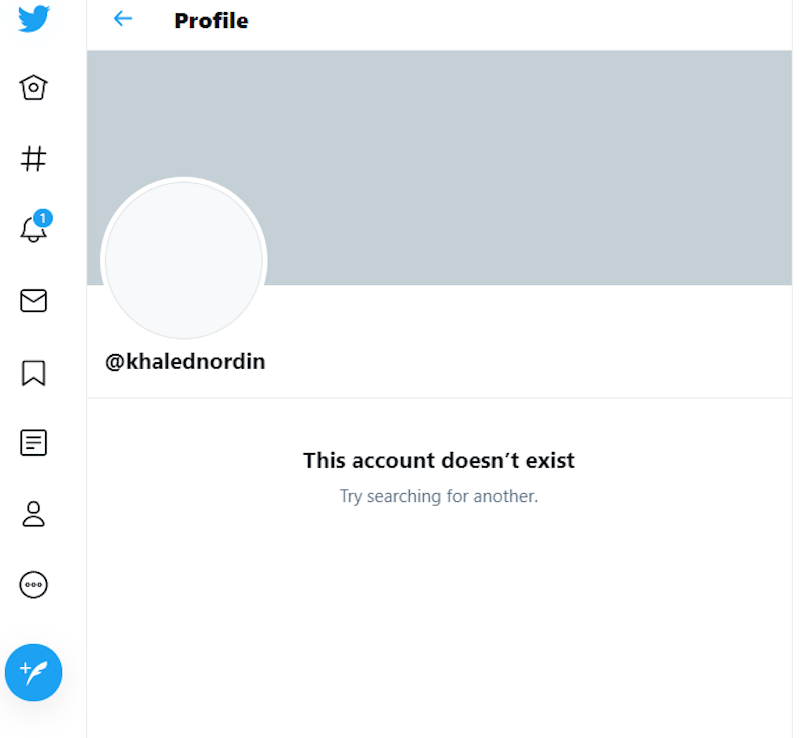This screenshot has width=800, height=738.
Task: View saved posts with the Bookmarks icon
Action: (33, 372)
